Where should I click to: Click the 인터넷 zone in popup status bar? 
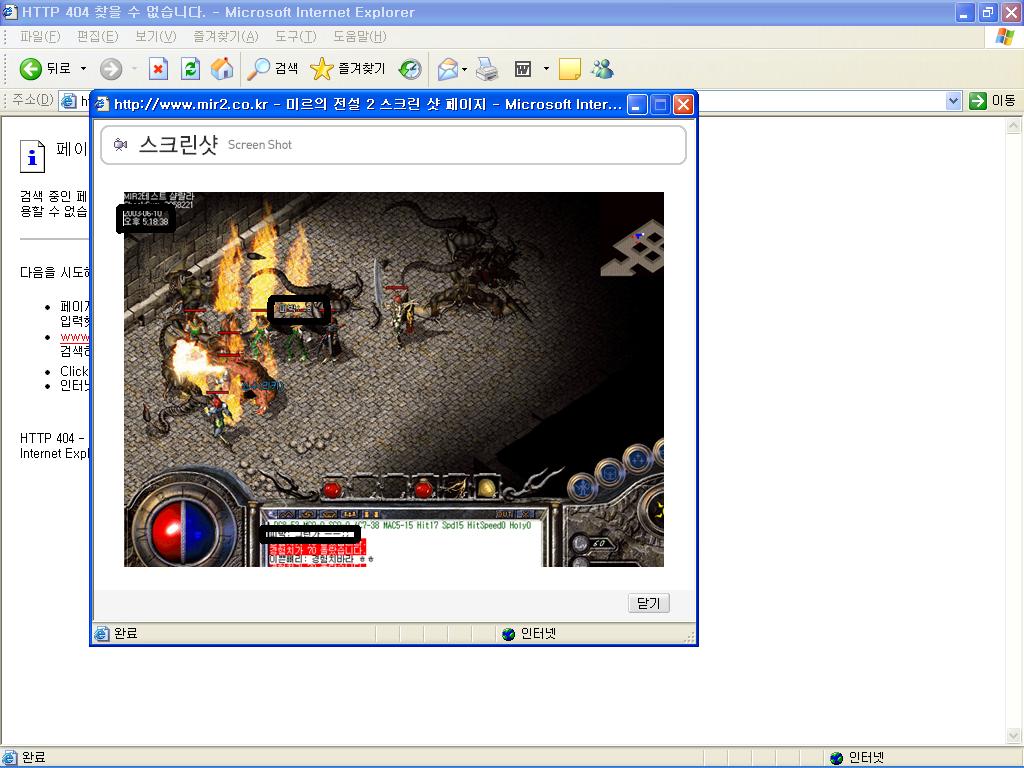(529, 633)
